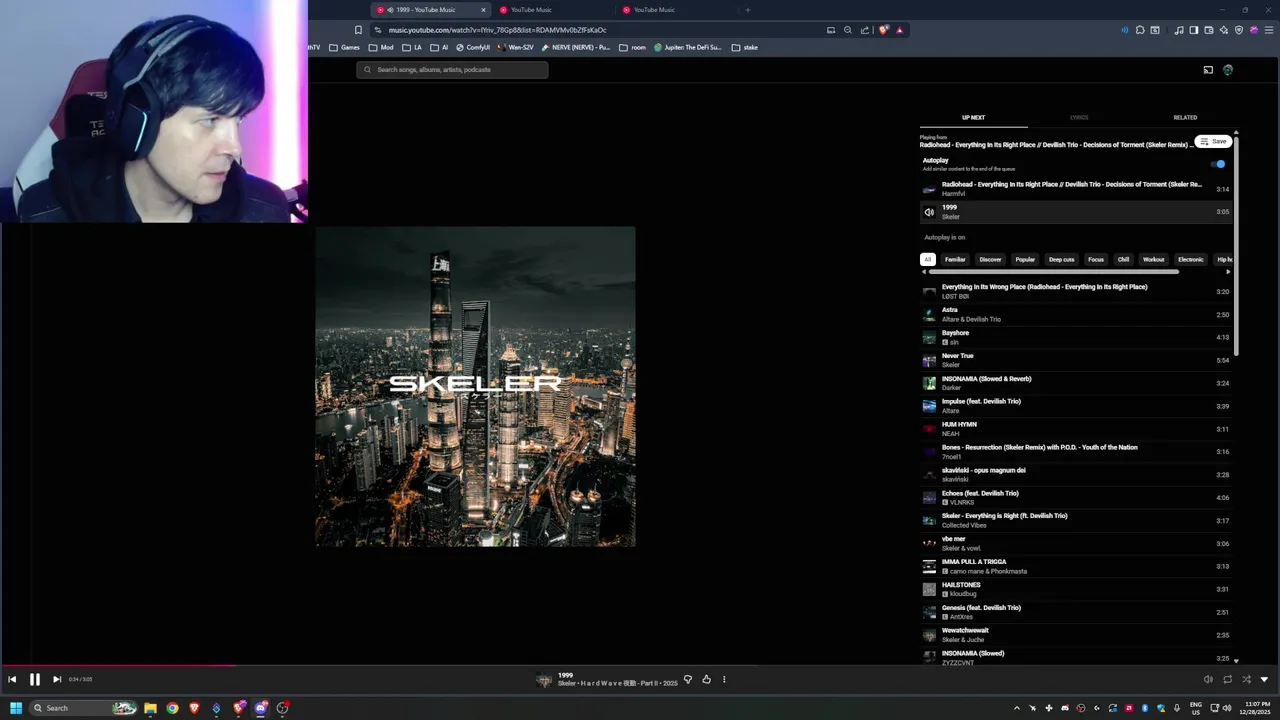
Task: Like the song 1999
Action: point(706,680)
